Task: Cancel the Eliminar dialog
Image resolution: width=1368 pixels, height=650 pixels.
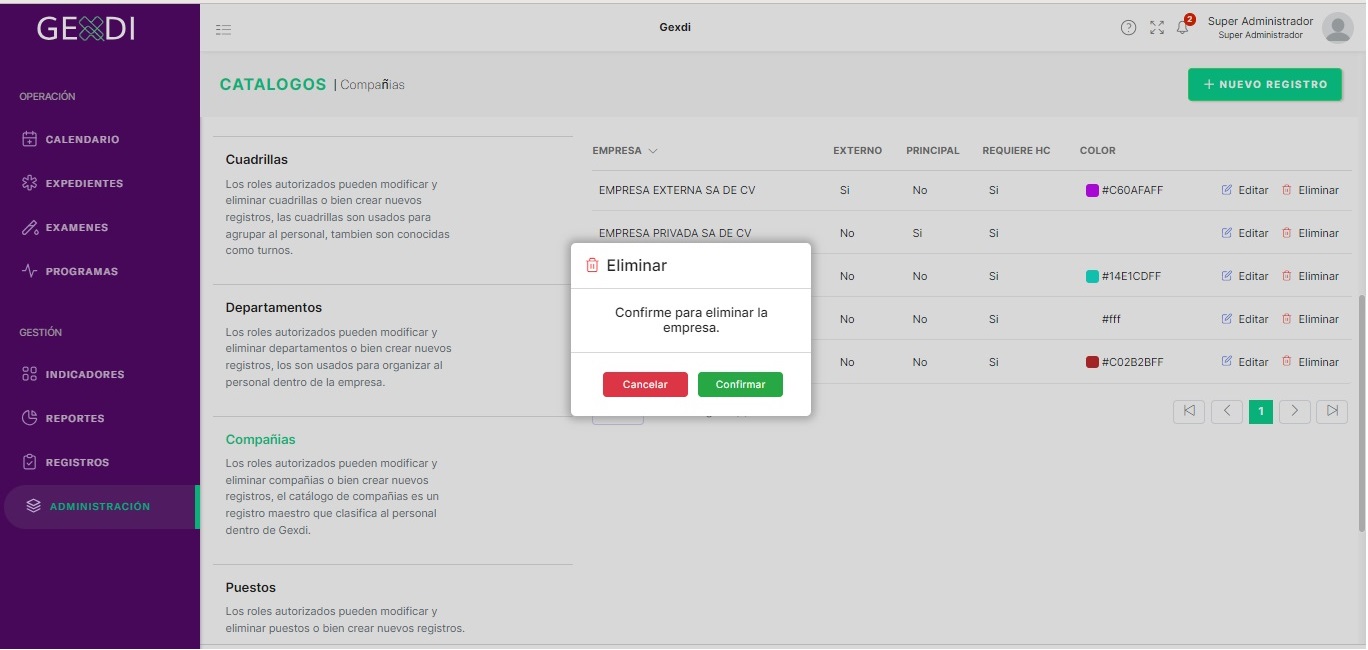Action: click(645, 384)
